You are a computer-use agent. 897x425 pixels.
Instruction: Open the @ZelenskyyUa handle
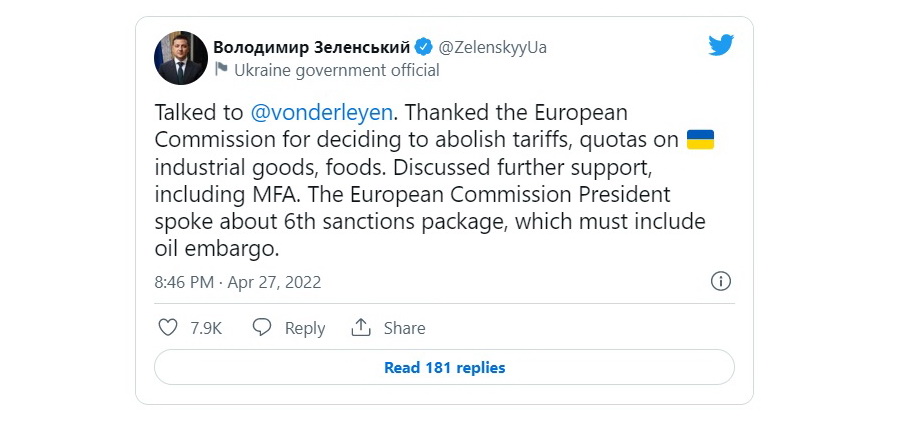[493, 47]
